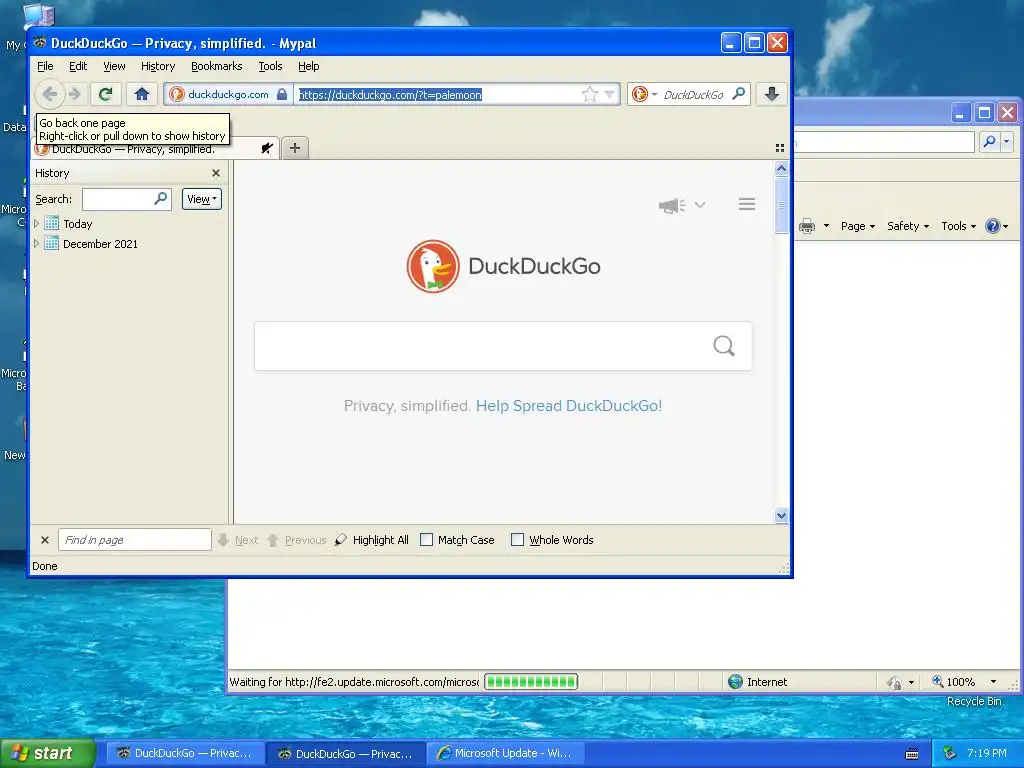The height and width of the screenshot is (768, 1024).
Task: Open the URL bar history dropdown arrow
Action: coord(609,95)
